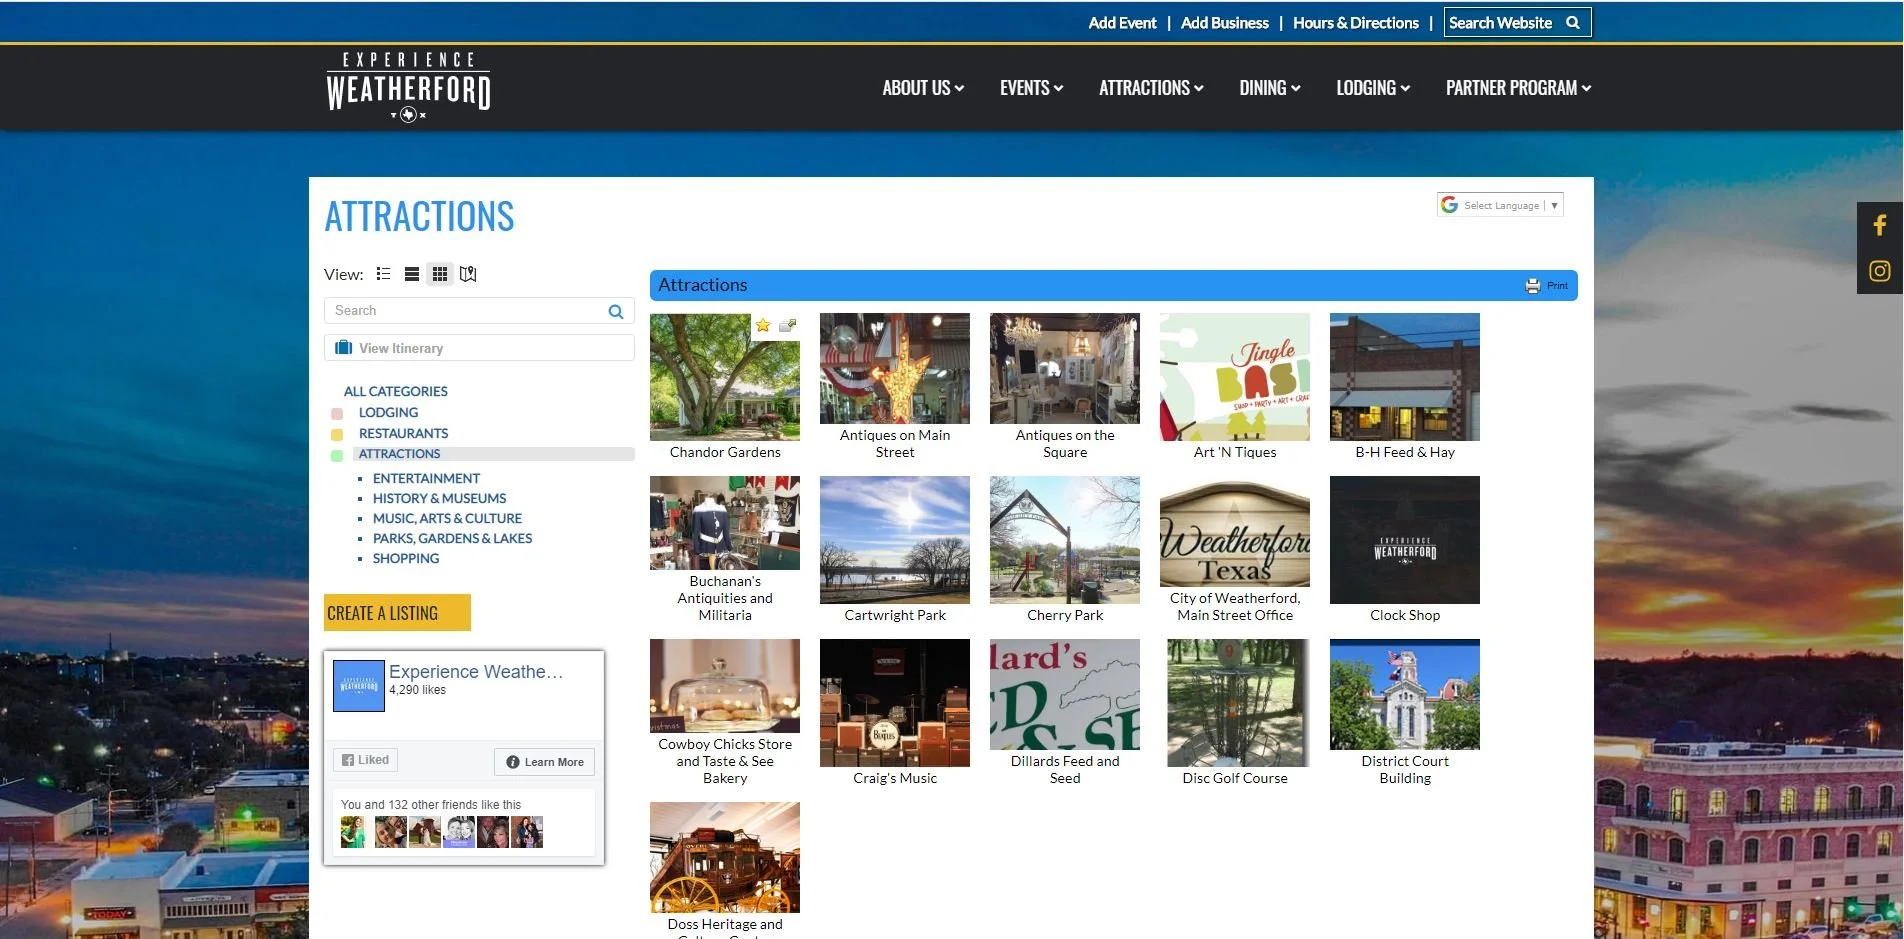Open Facebook via the right sidebar icon
Image resolution: width=1904 pixels, height=939 pixels.
(1880, 224)
